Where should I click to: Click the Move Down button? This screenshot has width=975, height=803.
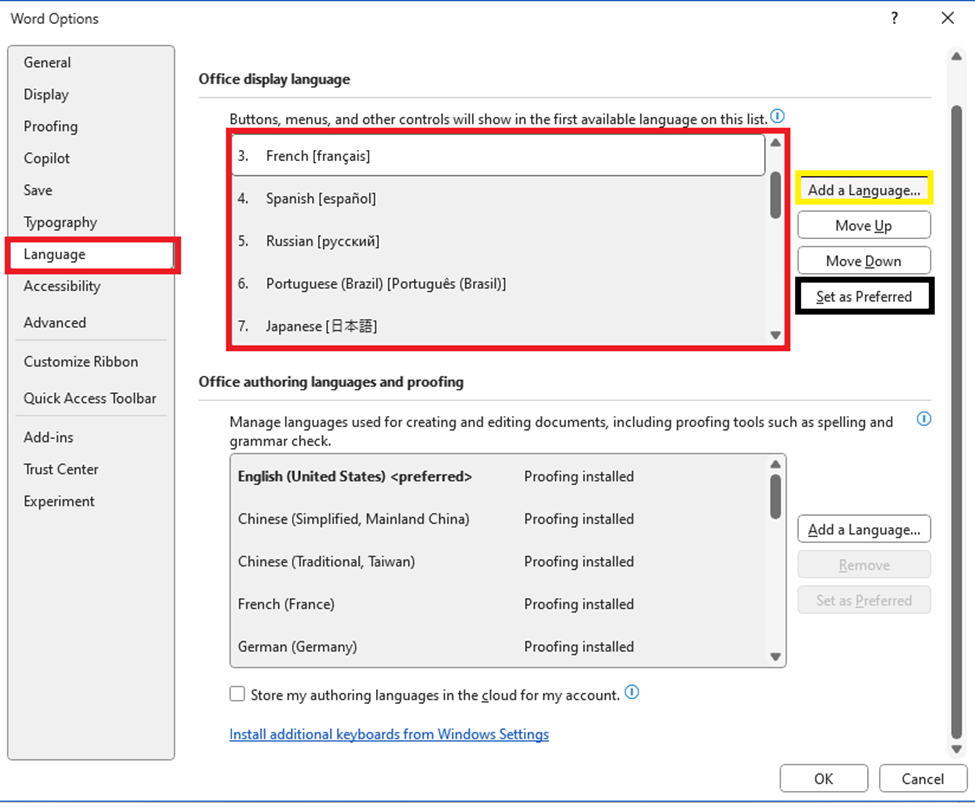(864, 261)
